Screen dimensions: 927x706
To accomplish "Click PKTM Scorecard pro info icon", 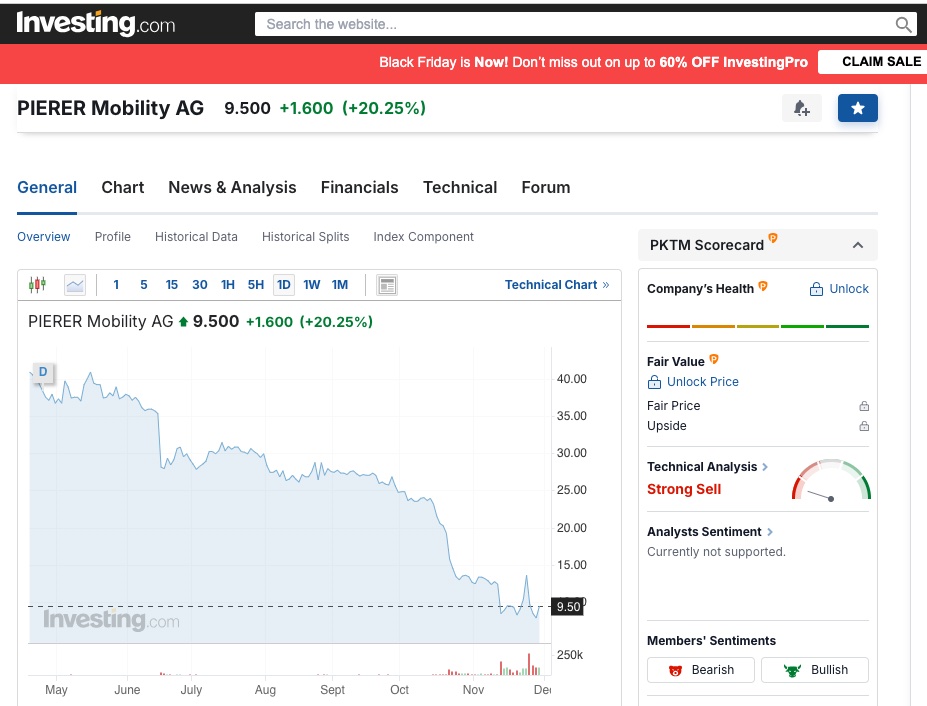I will pyautogui.click(x=773, y=238).
